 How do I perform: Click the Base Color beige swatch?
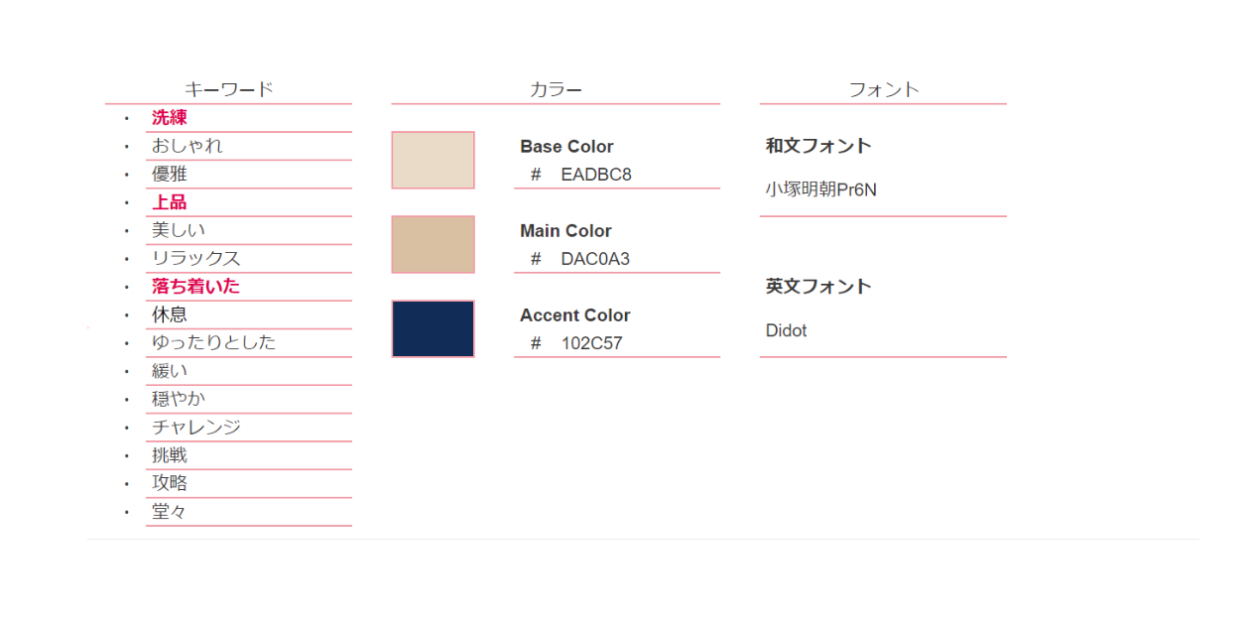point(433,160)
